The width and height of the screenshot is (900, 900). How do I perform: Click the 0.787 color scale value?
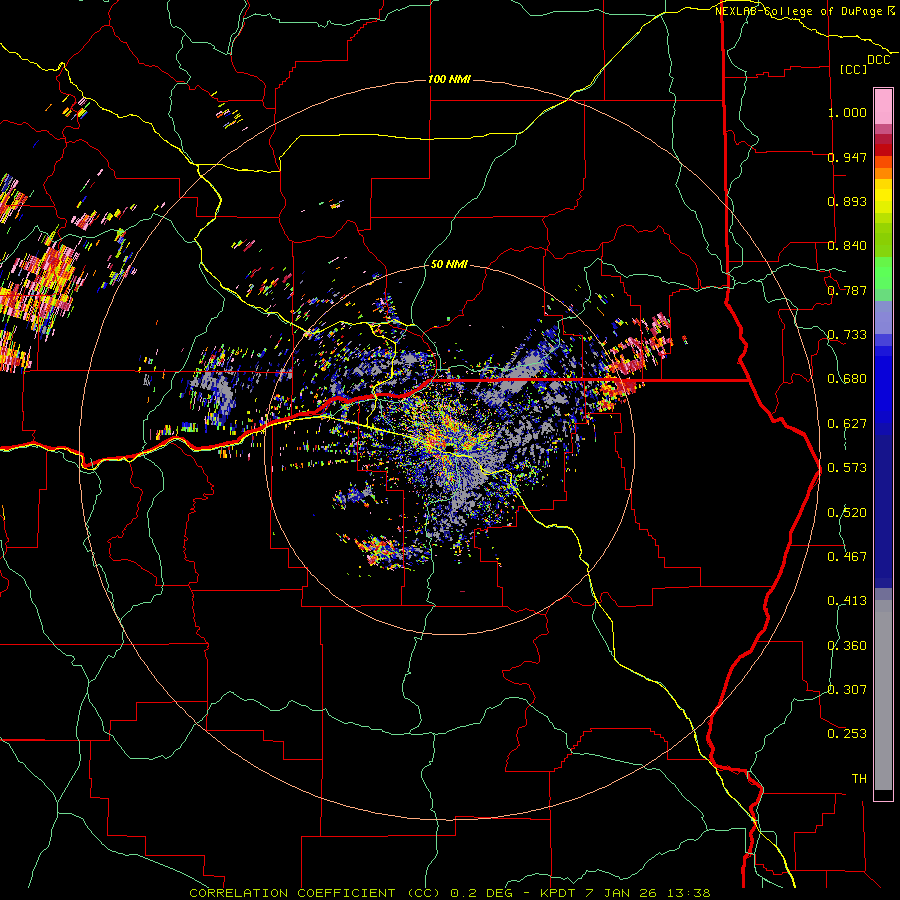pyautogui.click(x=847, y=290)
